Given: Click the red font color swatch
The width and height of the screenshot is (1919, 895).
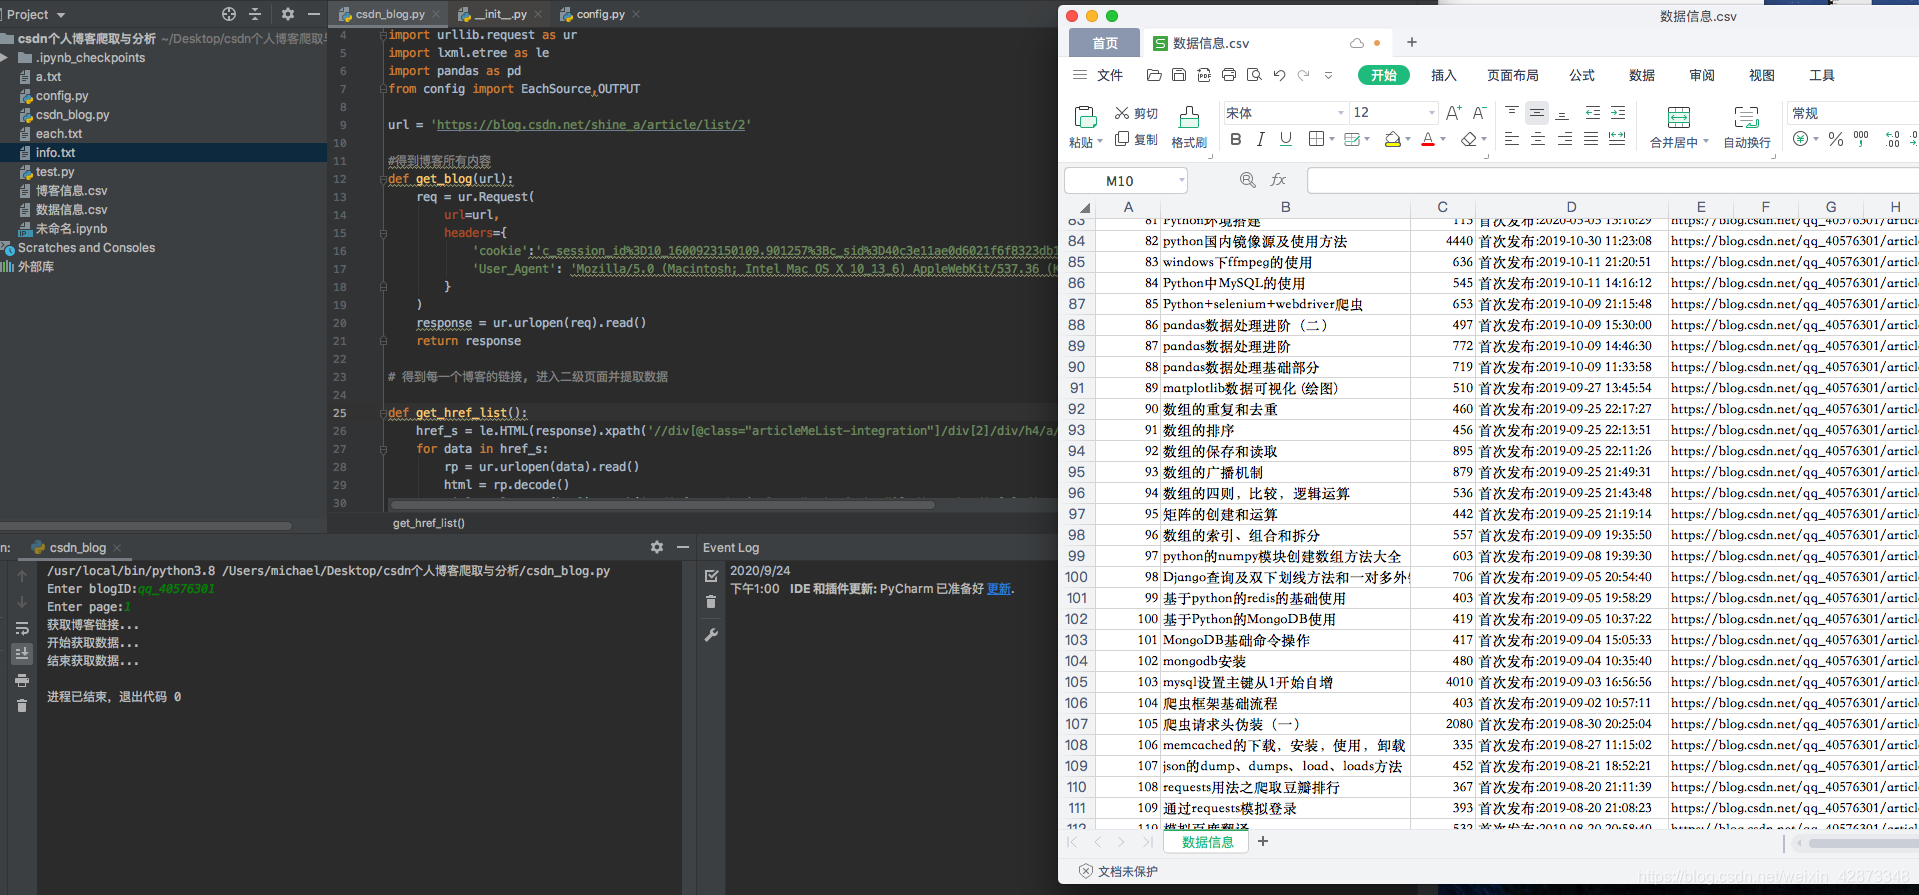Looking at the screenshot, I should pyautogui.click(x=1428, y=139).
